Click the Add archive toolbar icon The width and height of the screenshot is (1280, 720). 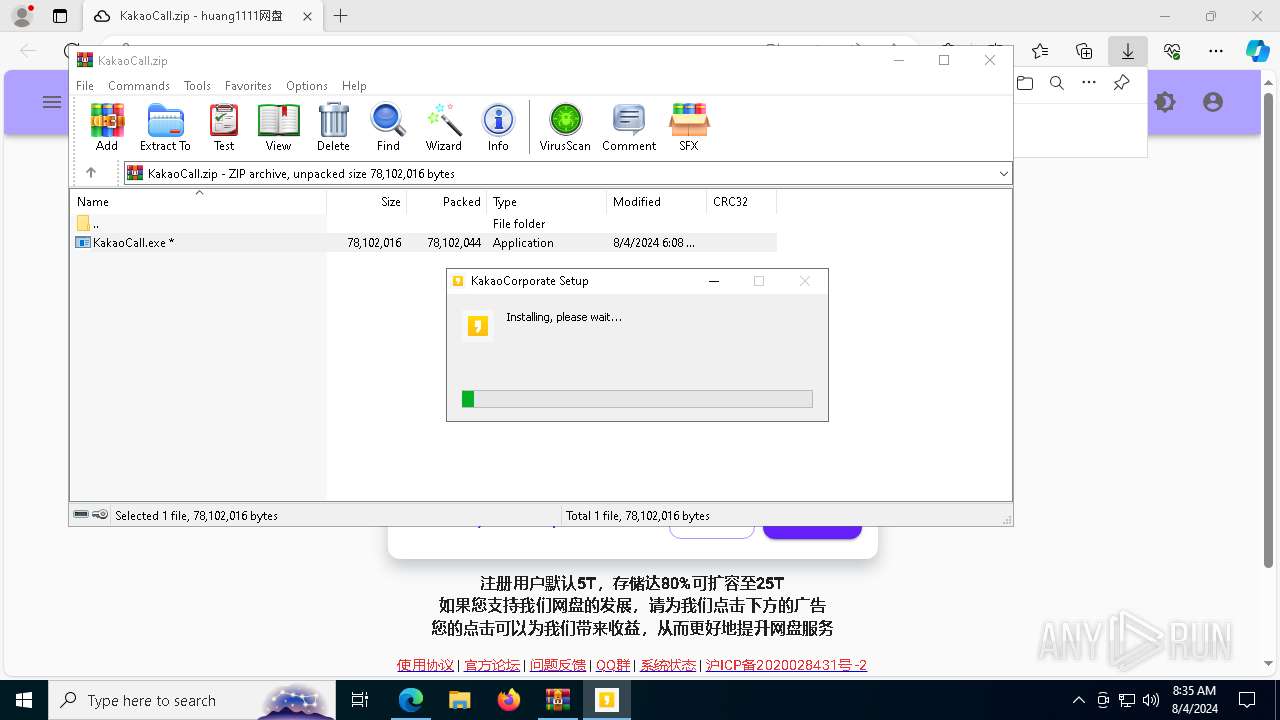[x=107, y=127]
